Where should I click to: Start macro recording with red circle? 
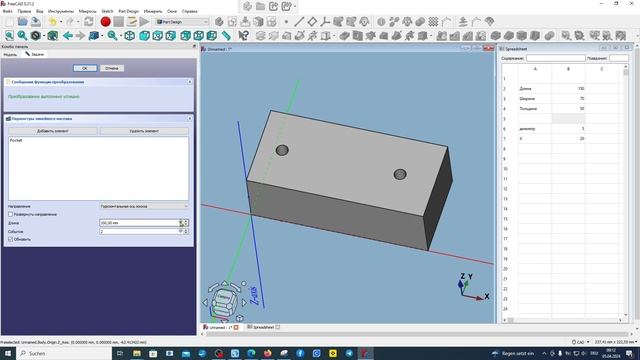coord(105,22)
